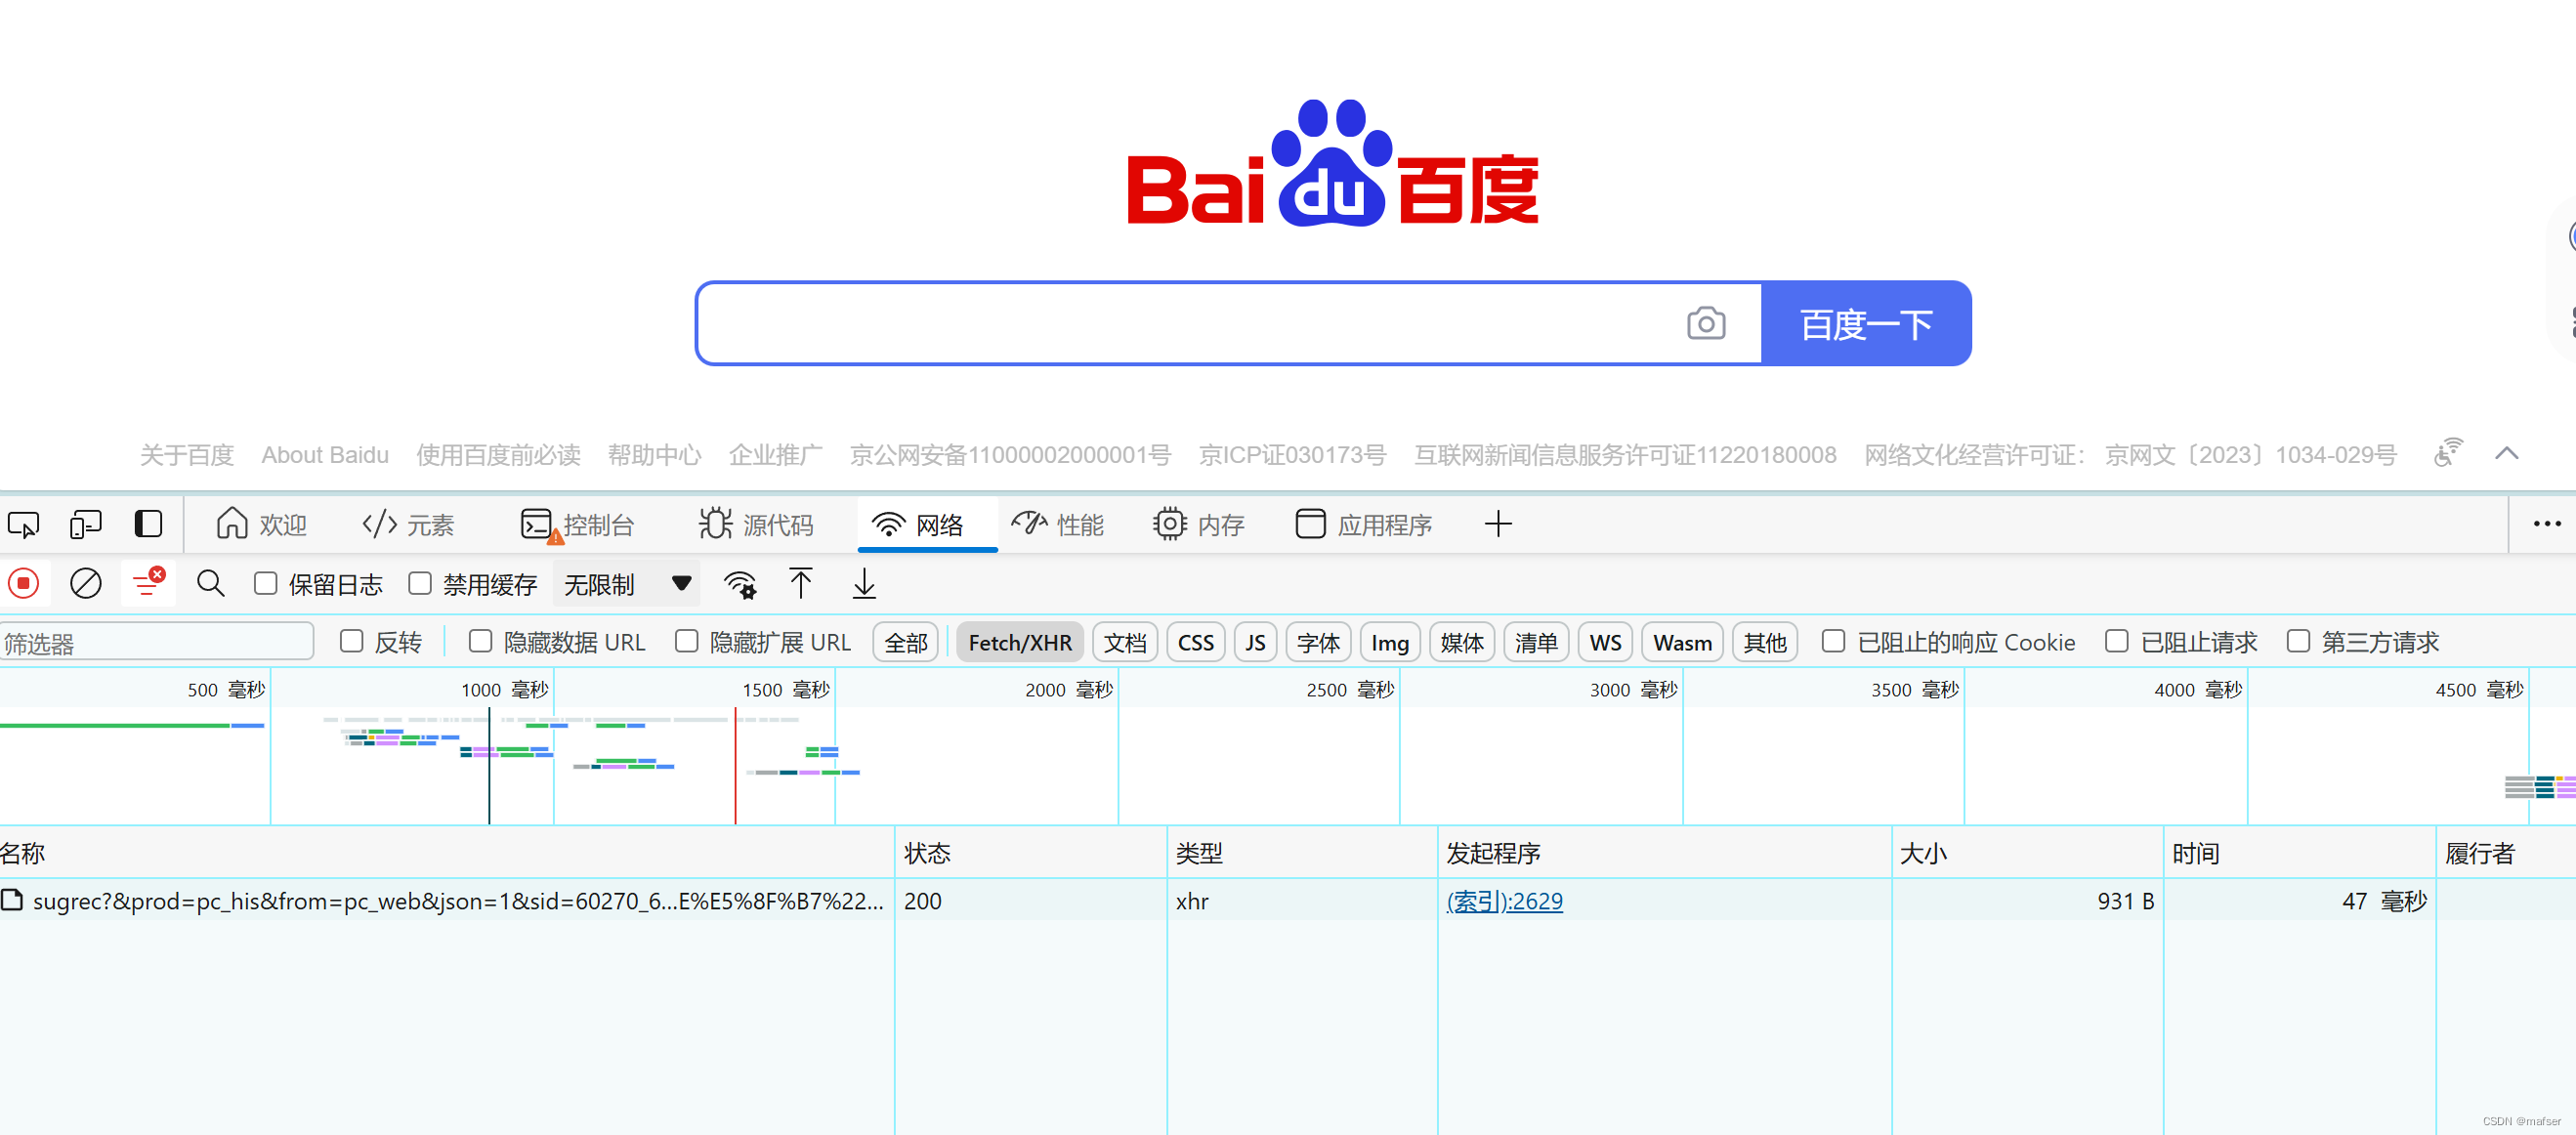Click the export HAR download arrow
The width and height of the screenshot is (2576, 1135).
[864, 583]
